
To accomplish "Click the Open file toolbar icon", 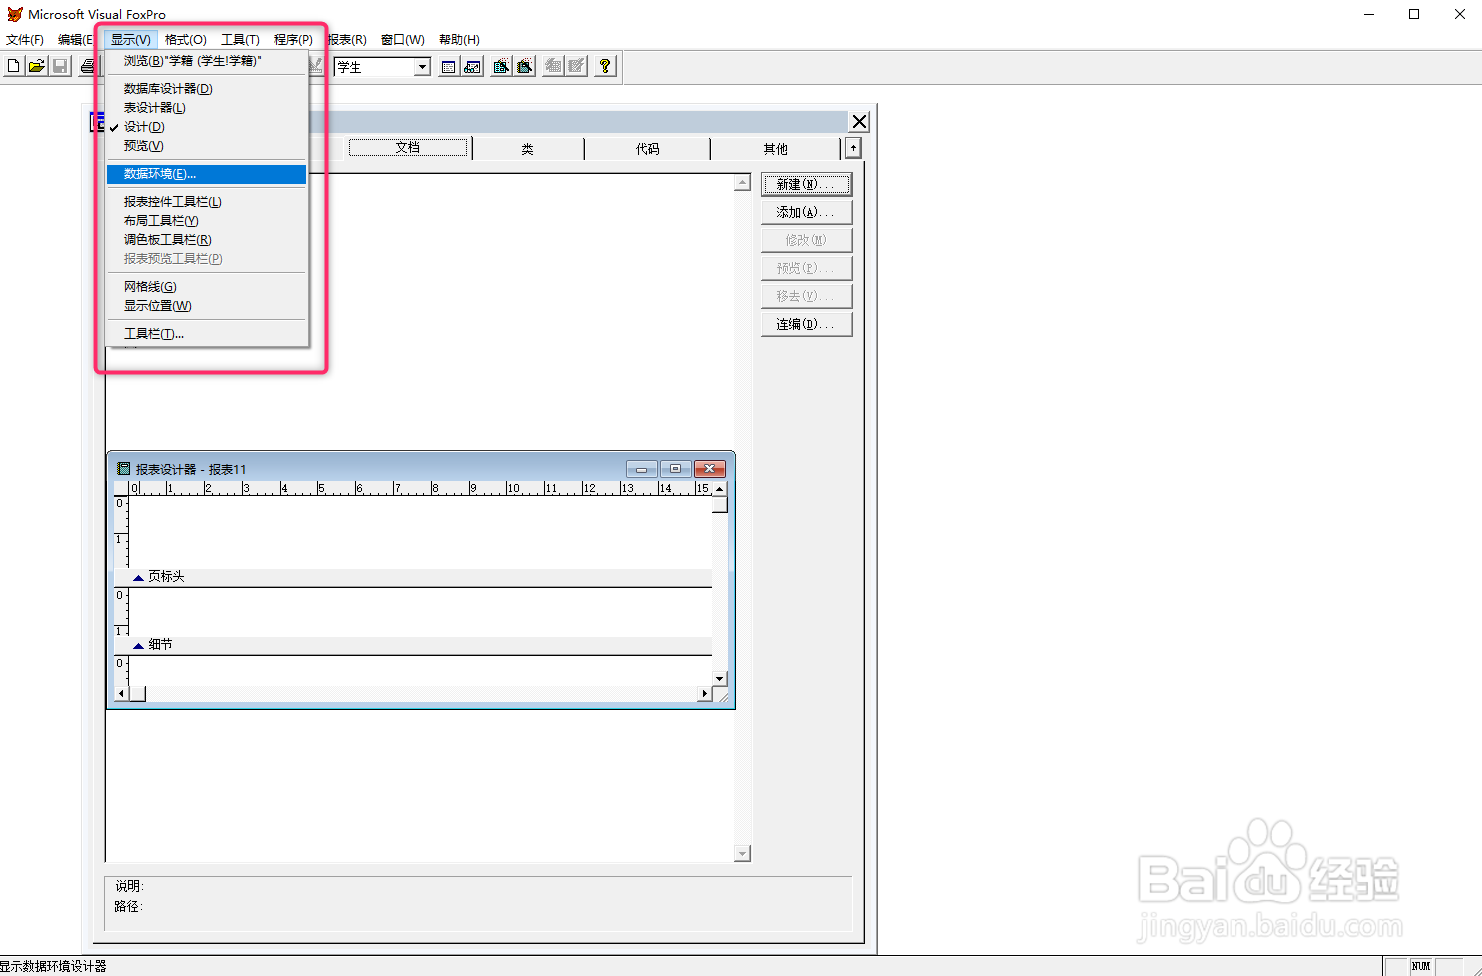I will tap(37, 66).
